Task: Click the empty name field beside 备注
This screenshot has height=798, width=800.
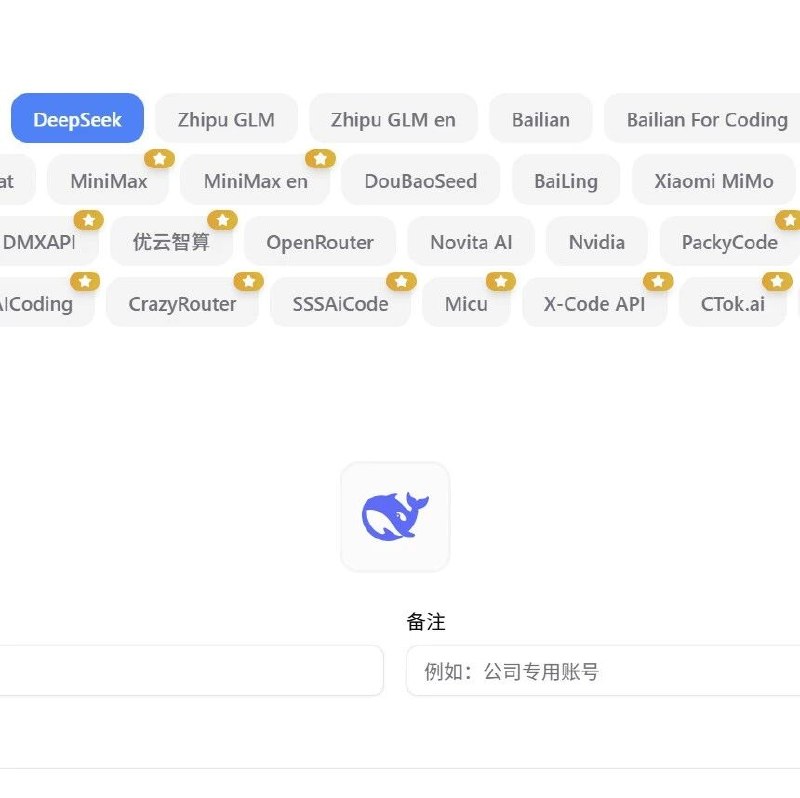Action: [x=191, y=670]
